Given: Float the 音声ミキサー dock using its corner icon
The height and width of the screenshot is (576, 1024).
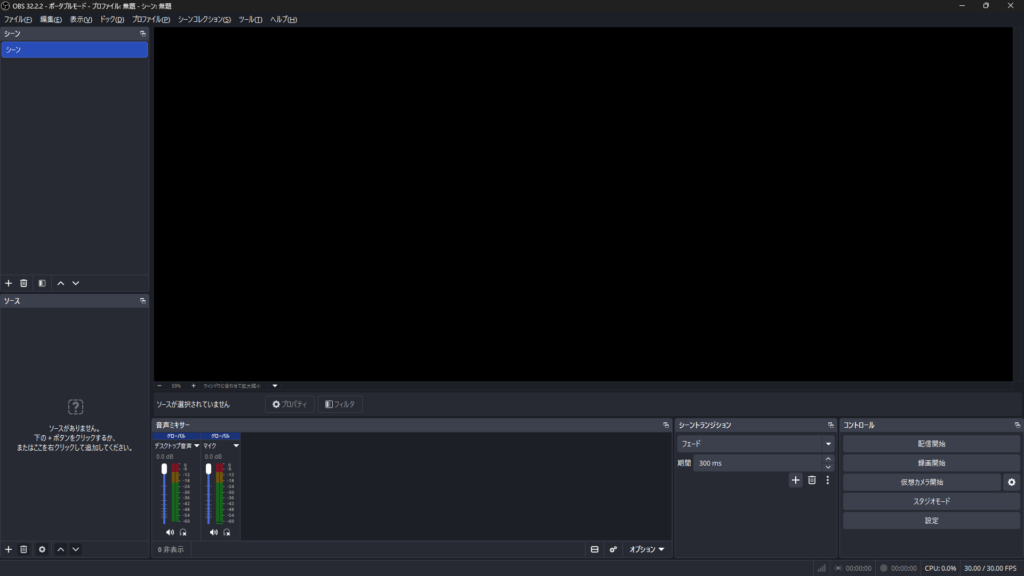Looking at the screenshot, I should pyautogui.click(x=665, y=425).
